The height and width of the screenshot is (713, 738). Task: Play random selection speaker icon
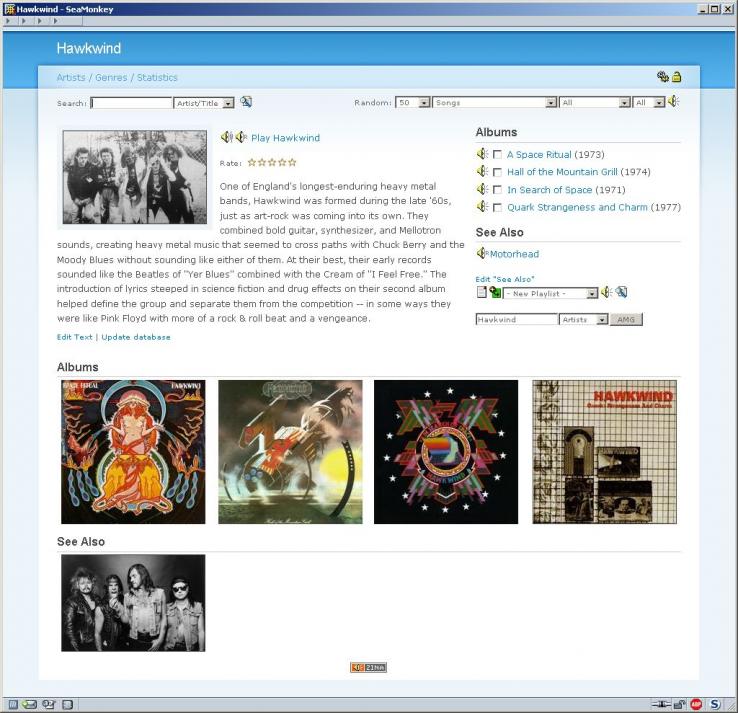coord(674,101)
